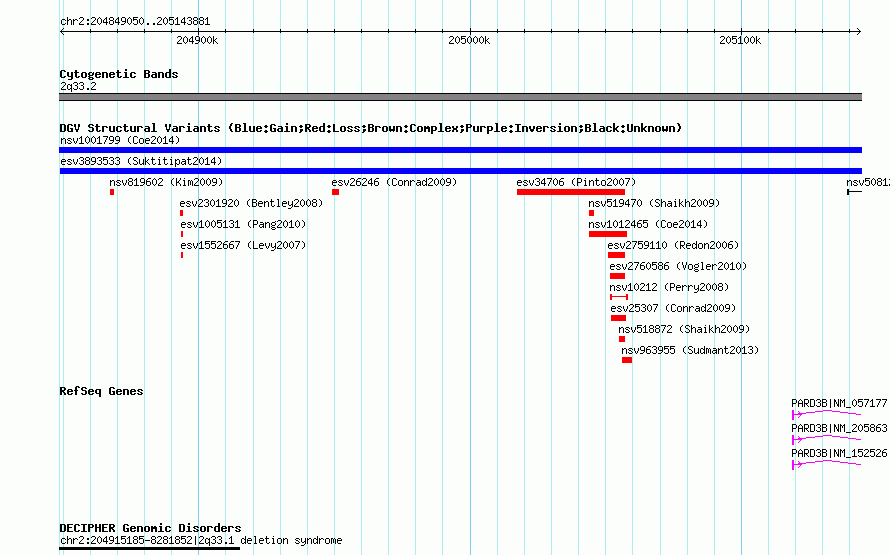Click the nsv1001799 (Coe2014) blue gain bar
Image resolution: width=890 pixels, height=555 pixels.
460,150
